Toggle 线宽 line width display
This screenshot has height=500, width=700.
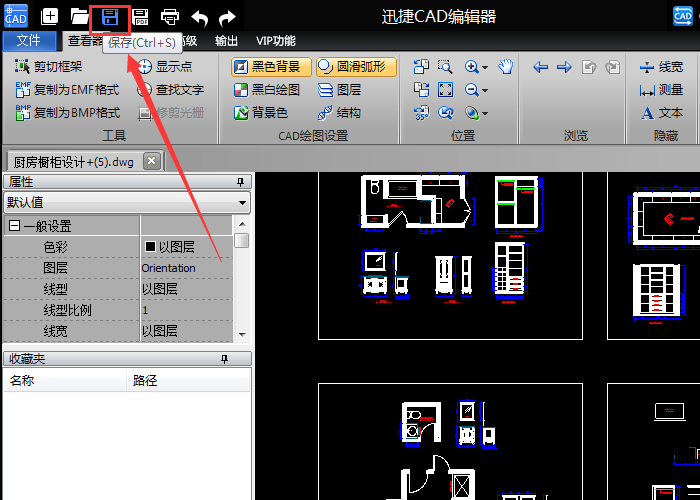[661, 67]
